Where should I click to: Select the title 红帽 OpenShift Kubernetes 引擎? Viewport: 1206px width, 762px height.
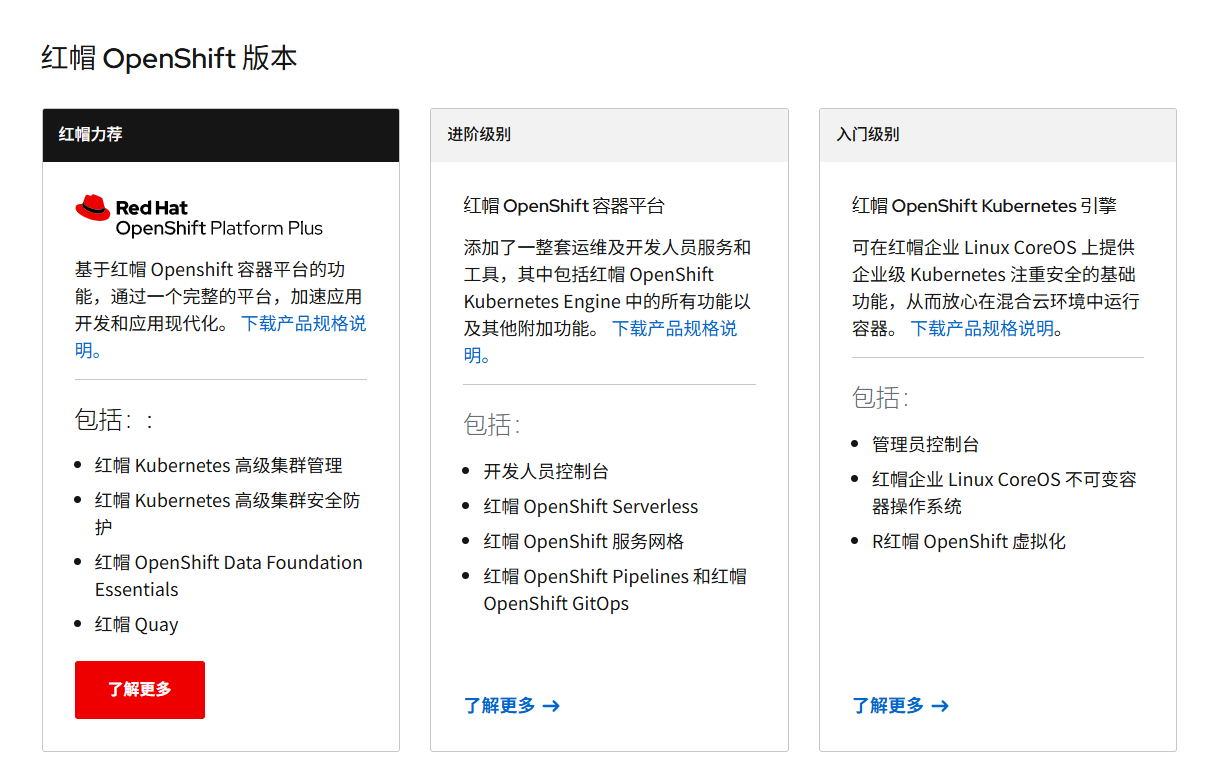(984, 206)
